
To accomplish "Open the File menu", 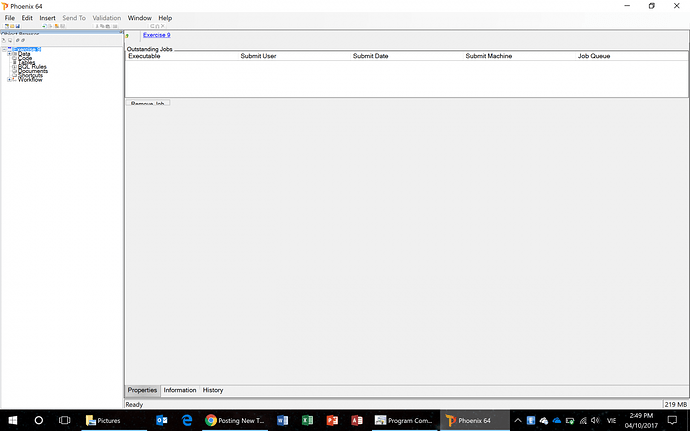I will click(10, 18).
